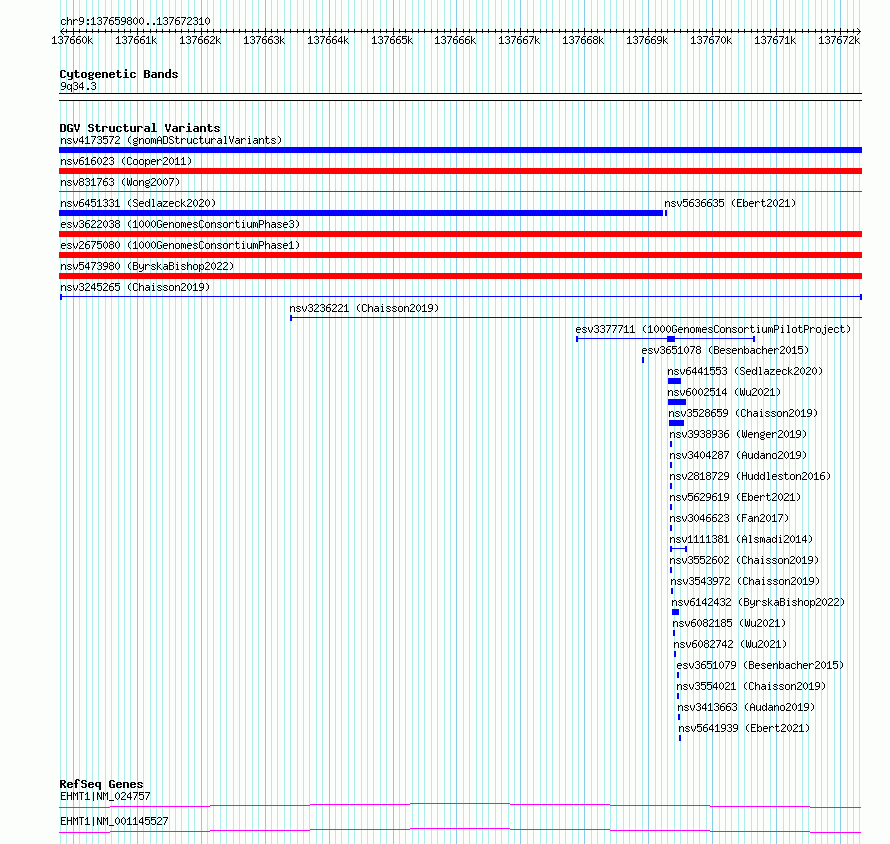Click the red bar under esv2675080
The image size is (890, 844).
pyautogui.click(x=460, y=255)
